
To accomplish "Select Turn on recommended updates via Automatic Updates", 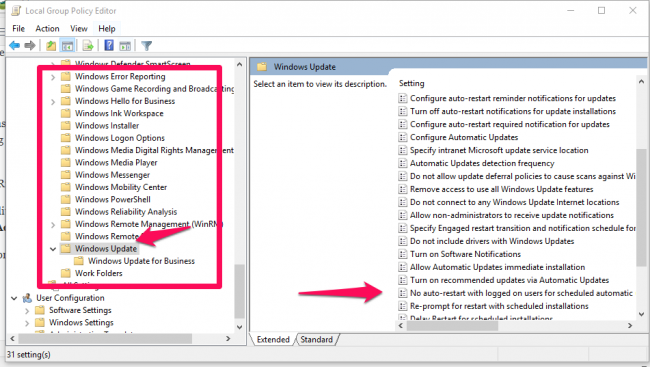I will pos(509,280).
